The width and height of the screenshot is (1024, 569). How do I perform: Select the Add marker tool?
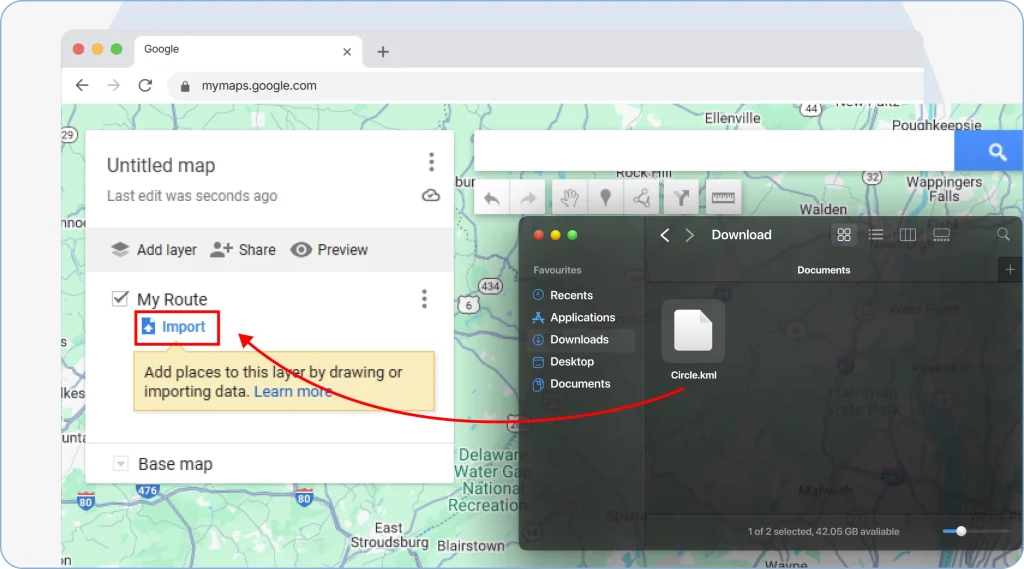[605, 198]
